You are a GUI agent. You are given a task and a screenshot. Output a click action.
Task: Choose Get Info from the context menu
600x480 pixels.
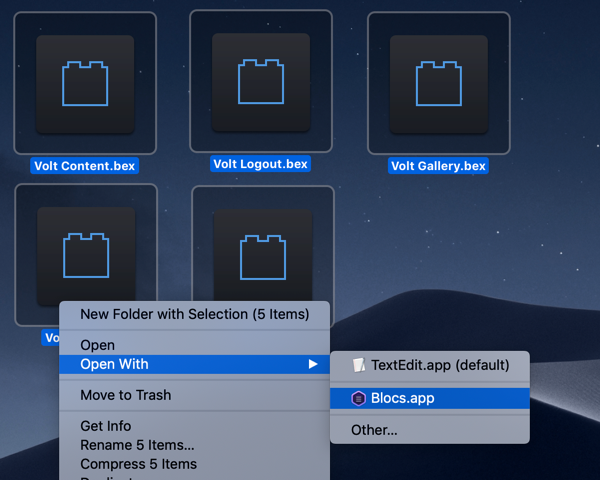point(194,426)
